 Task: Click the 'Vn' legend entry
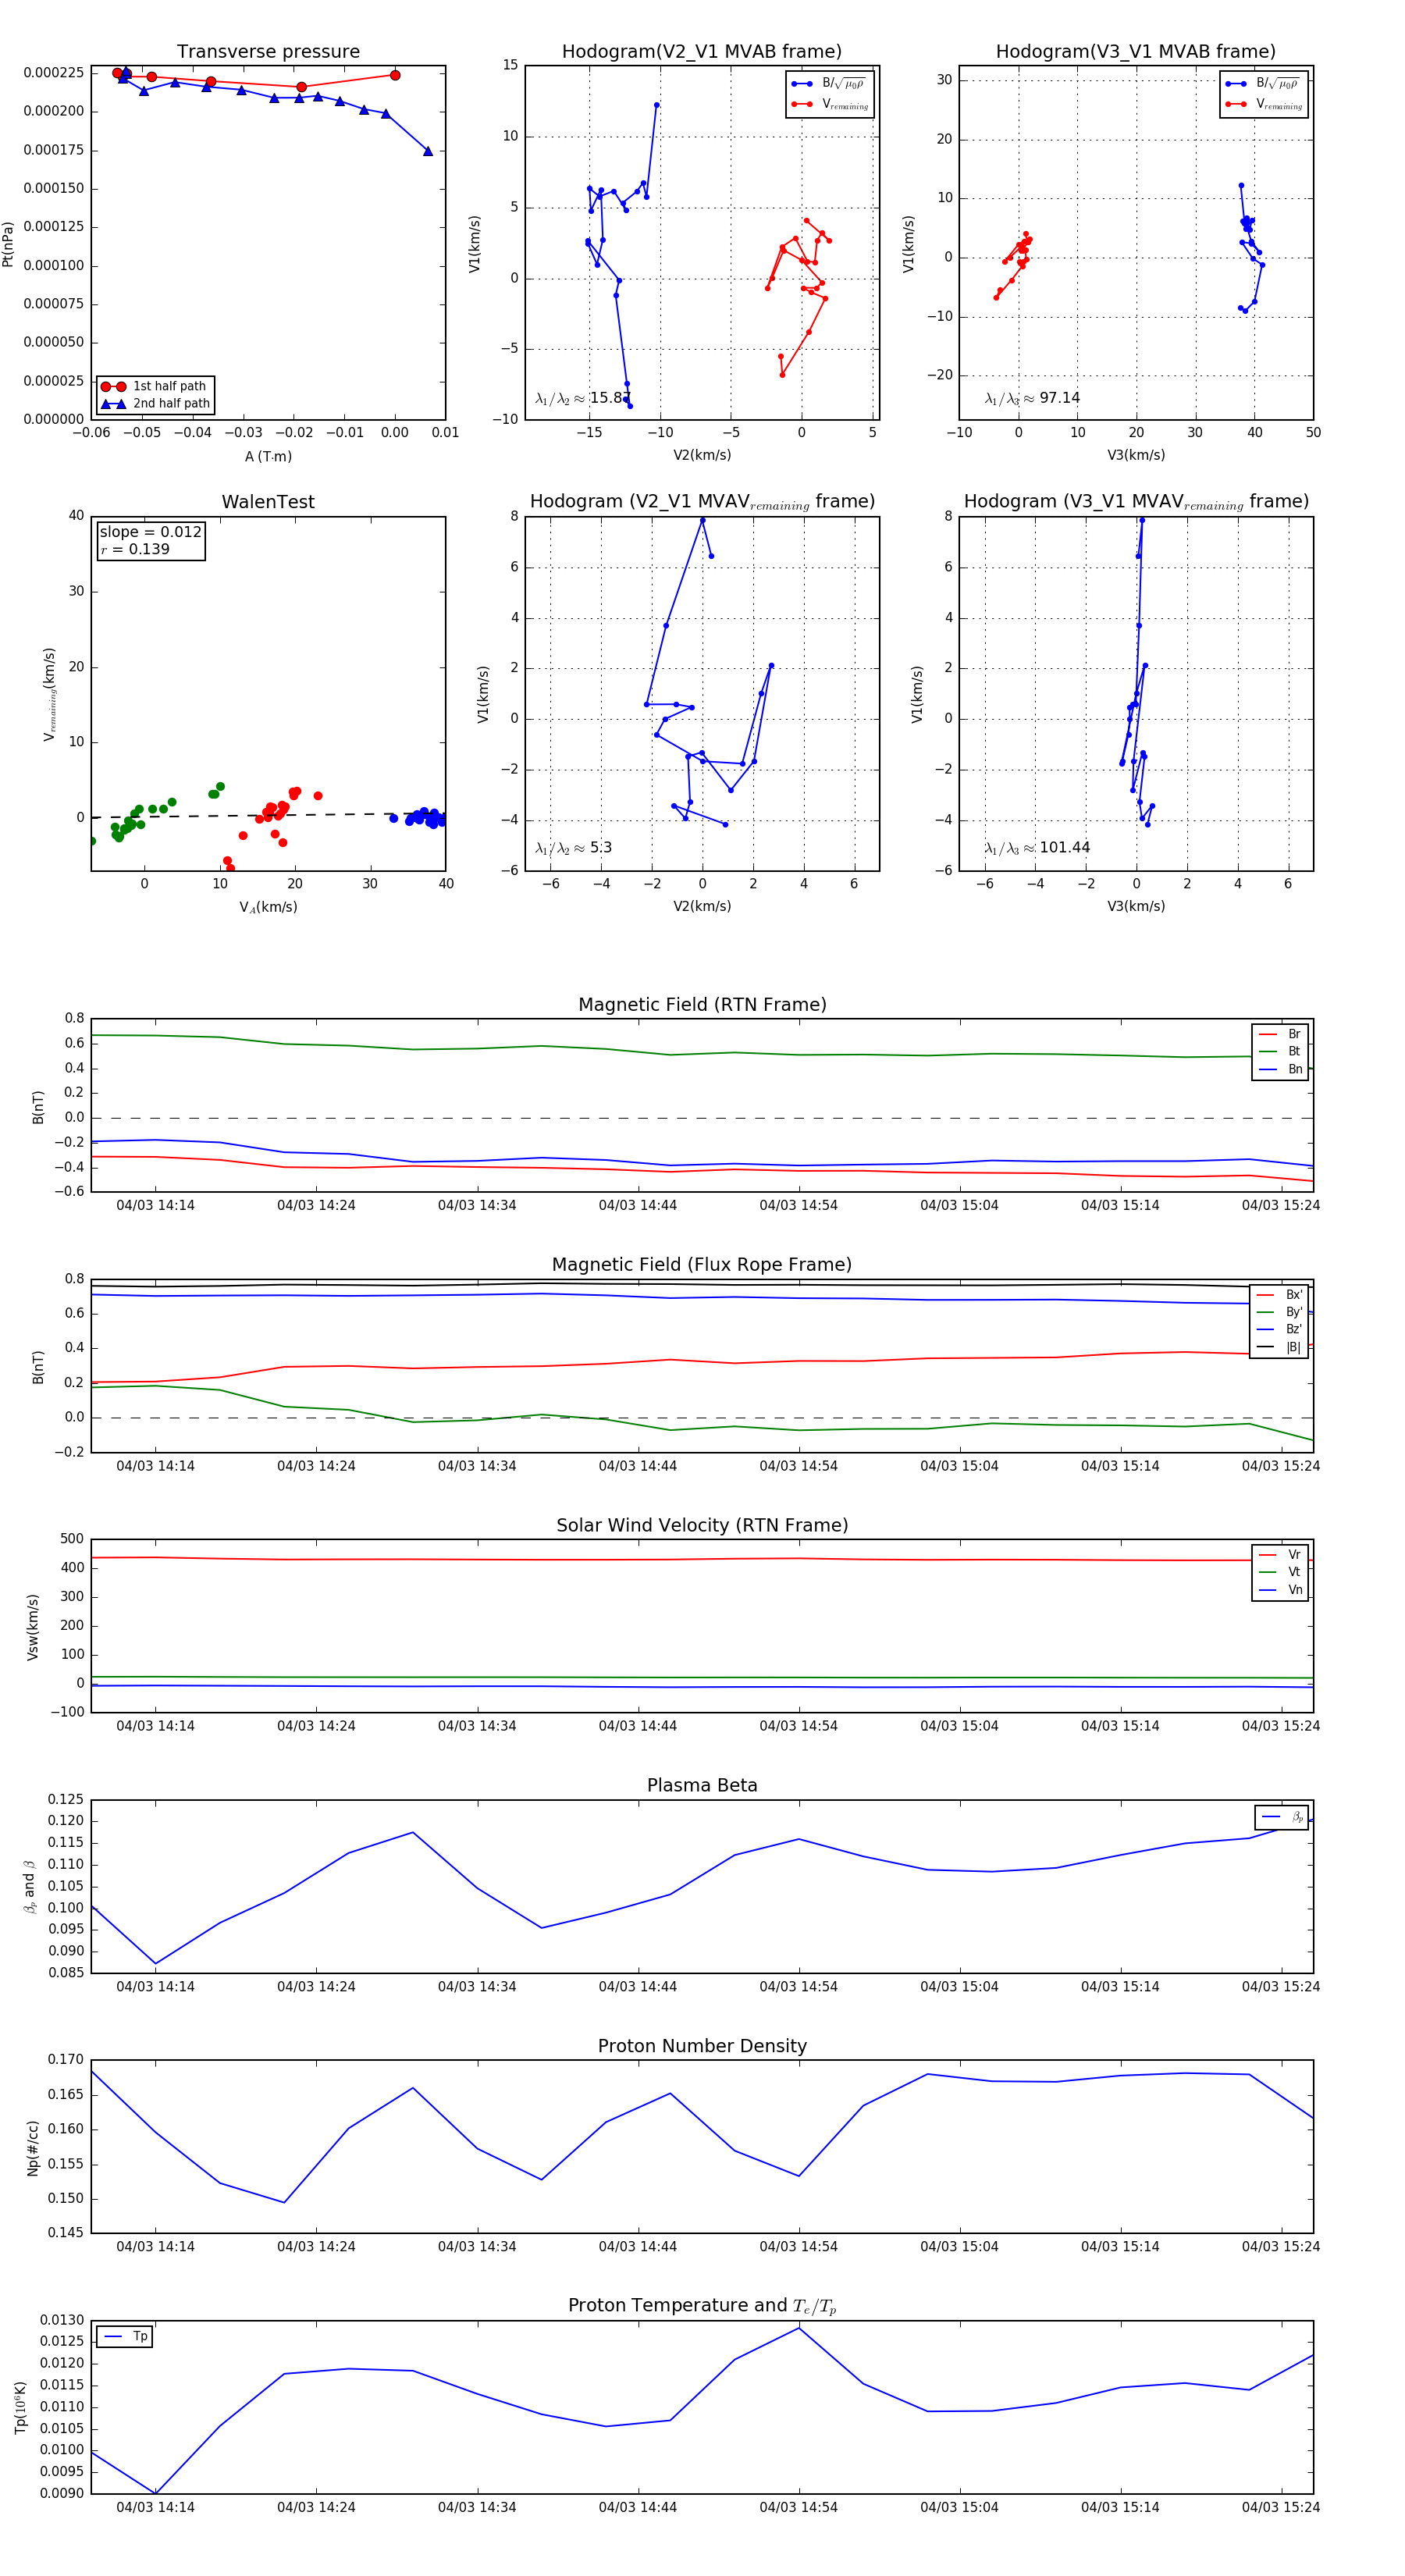point(1281,1590)
